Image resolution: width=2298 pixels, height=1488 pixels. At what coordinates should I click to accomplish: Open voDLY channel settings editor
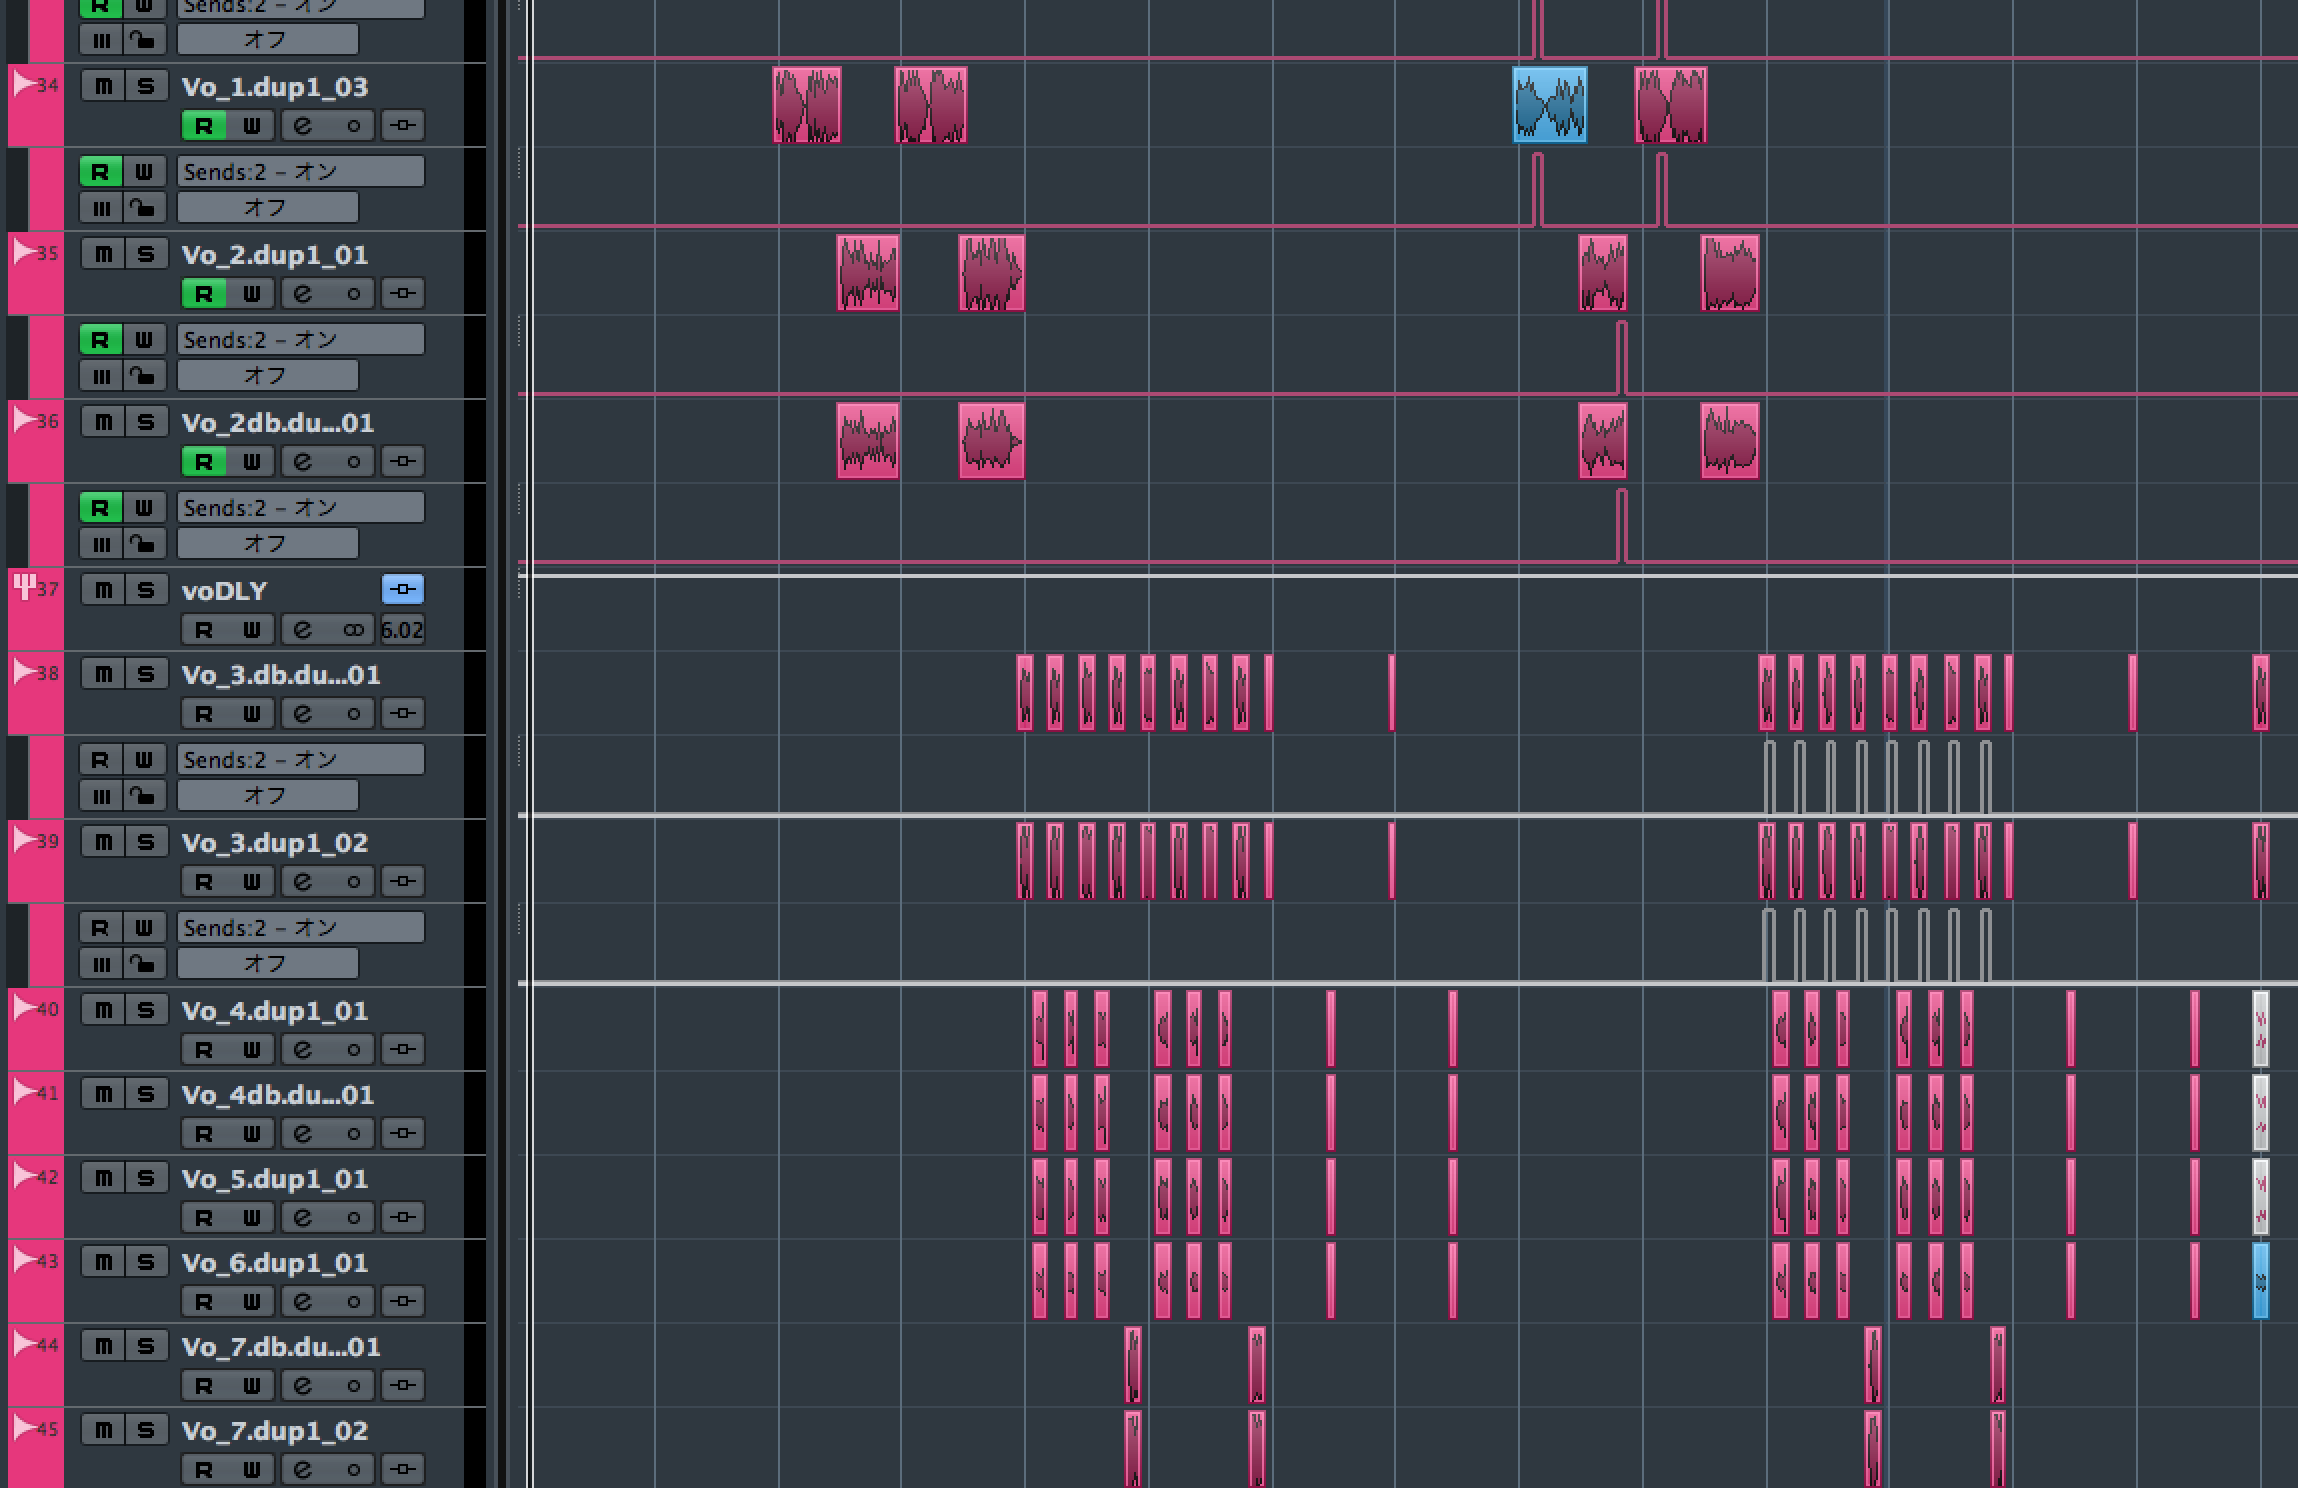click(303, 630)
